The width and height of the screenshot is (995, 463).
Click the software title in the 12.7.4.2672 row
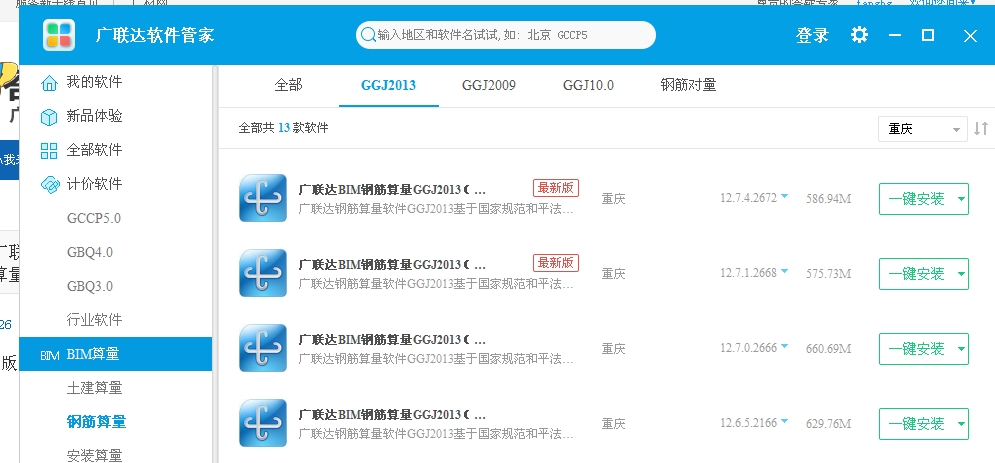(392, 190)
